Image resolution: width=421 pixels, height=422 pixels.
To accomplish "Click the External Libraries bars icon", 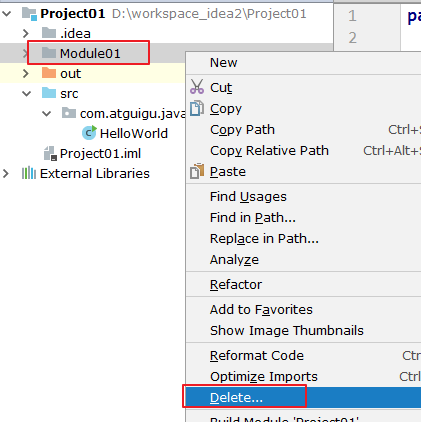I will [x=29, y=173].
